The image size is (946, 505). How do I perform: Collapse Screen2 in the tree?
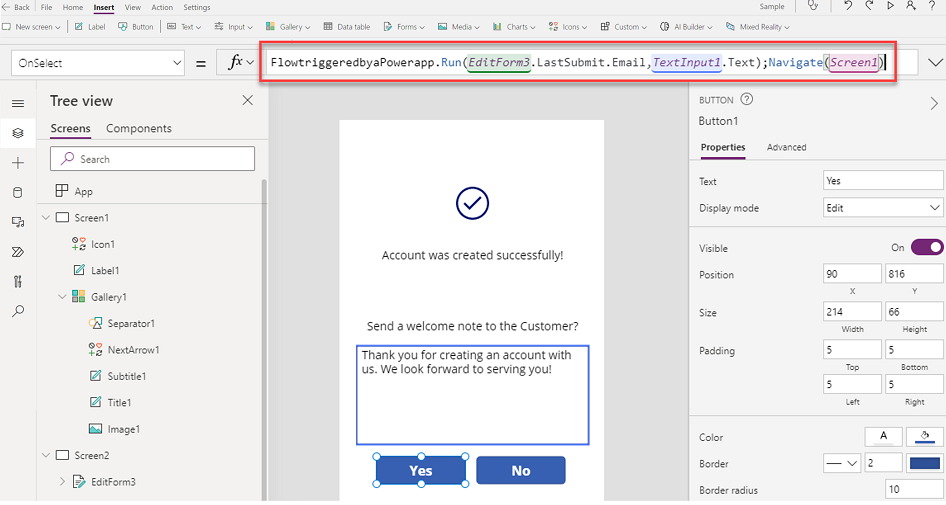pyautogui.click(x=46, y=455)
